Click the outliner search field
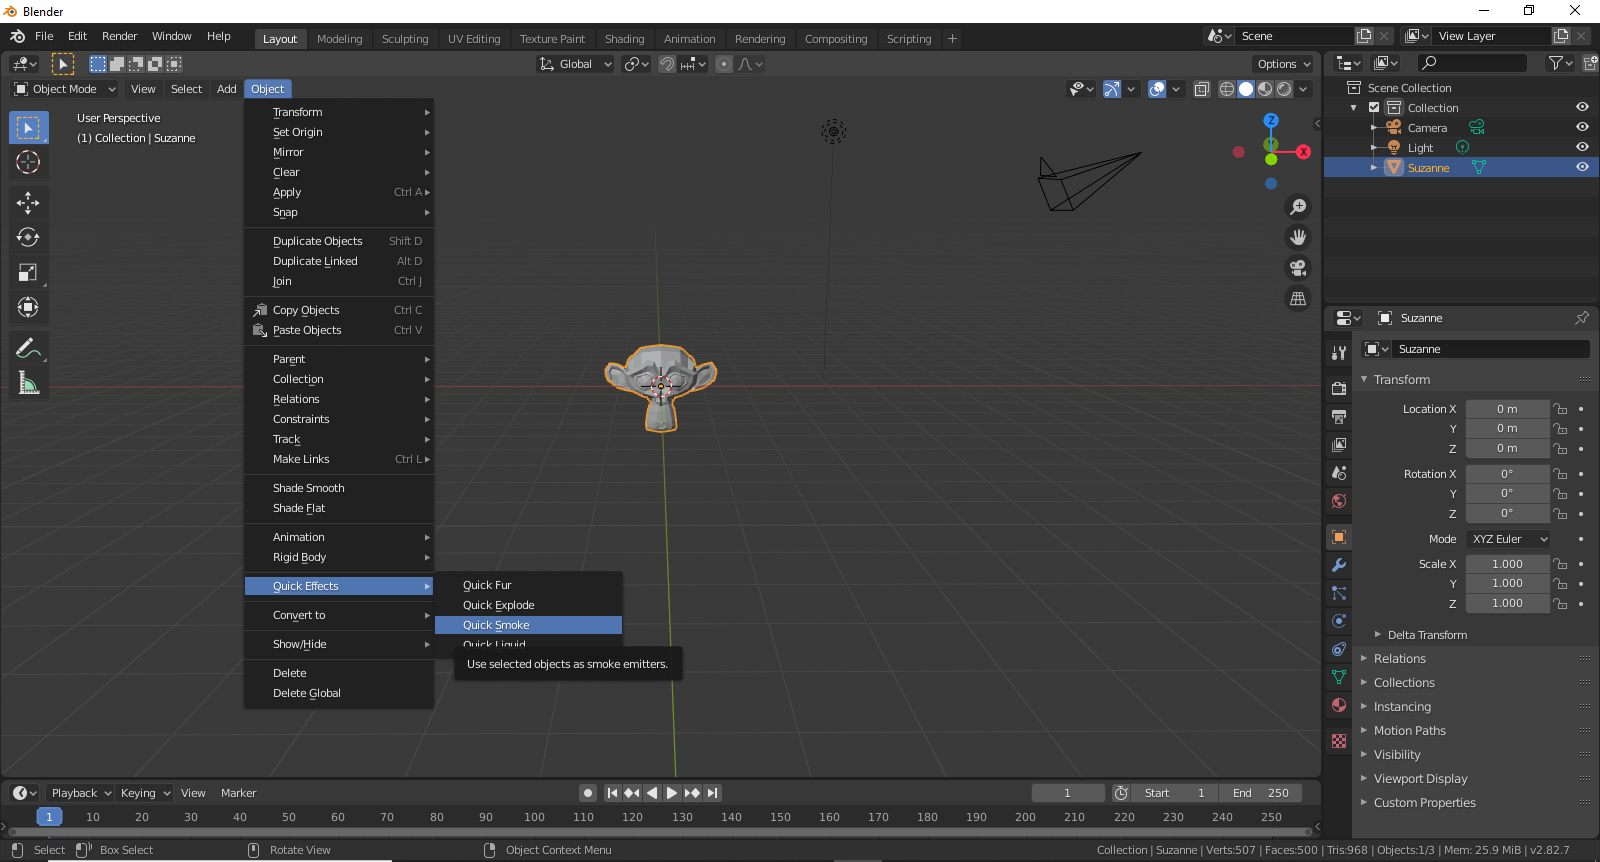Screen dimensions: 1600x862 click(x=1472, y=63)
